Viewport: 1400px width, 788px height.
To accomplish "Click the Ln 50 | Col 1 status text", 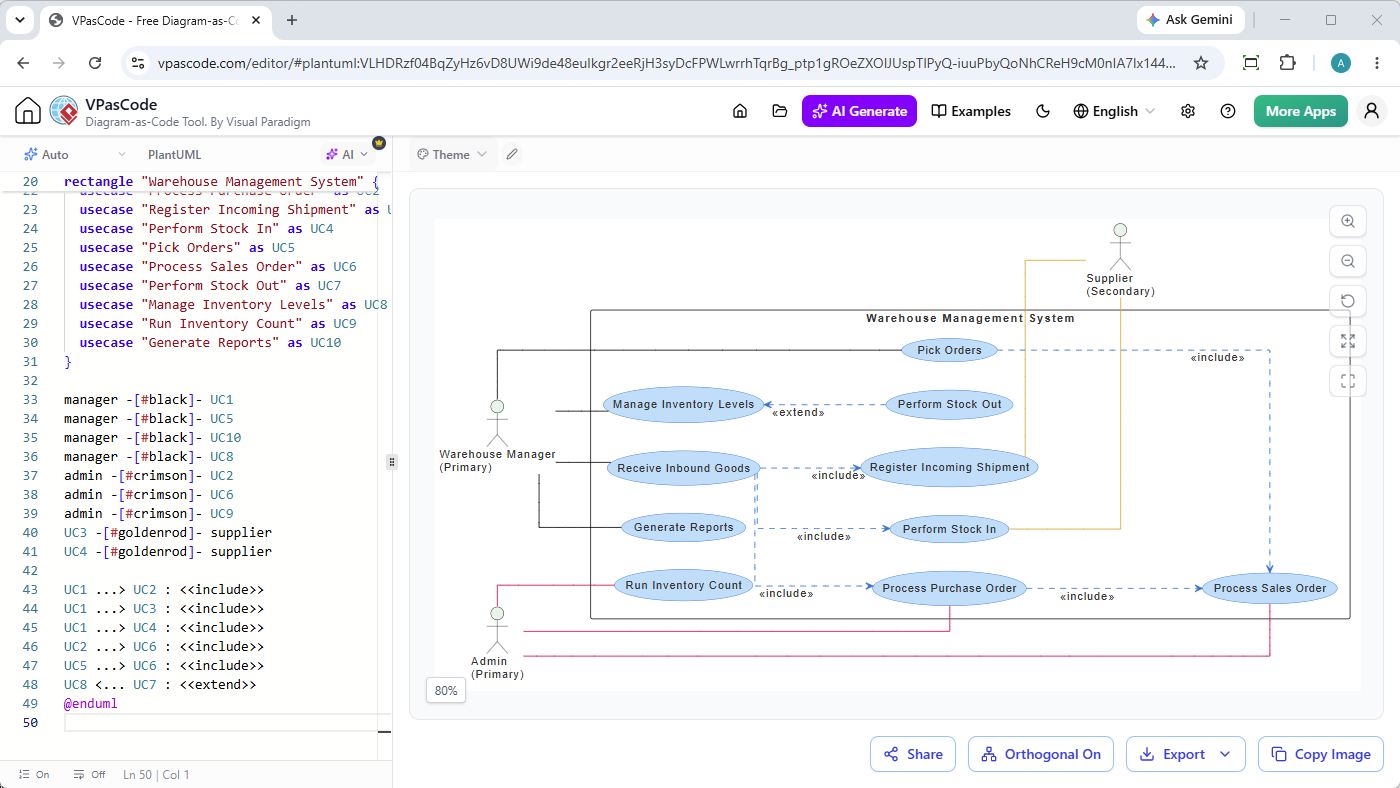I will [156, 774].
